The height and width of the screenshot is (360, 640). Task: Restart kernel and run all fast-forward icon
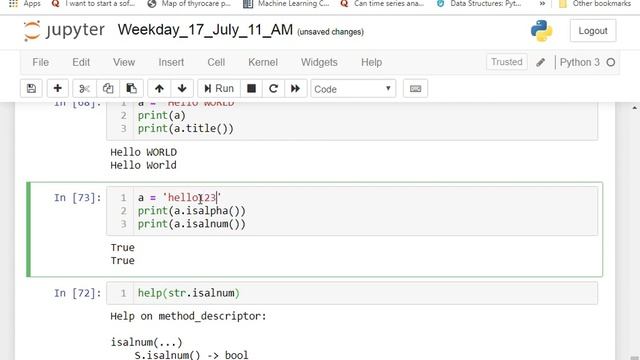[x=296, y=89]
